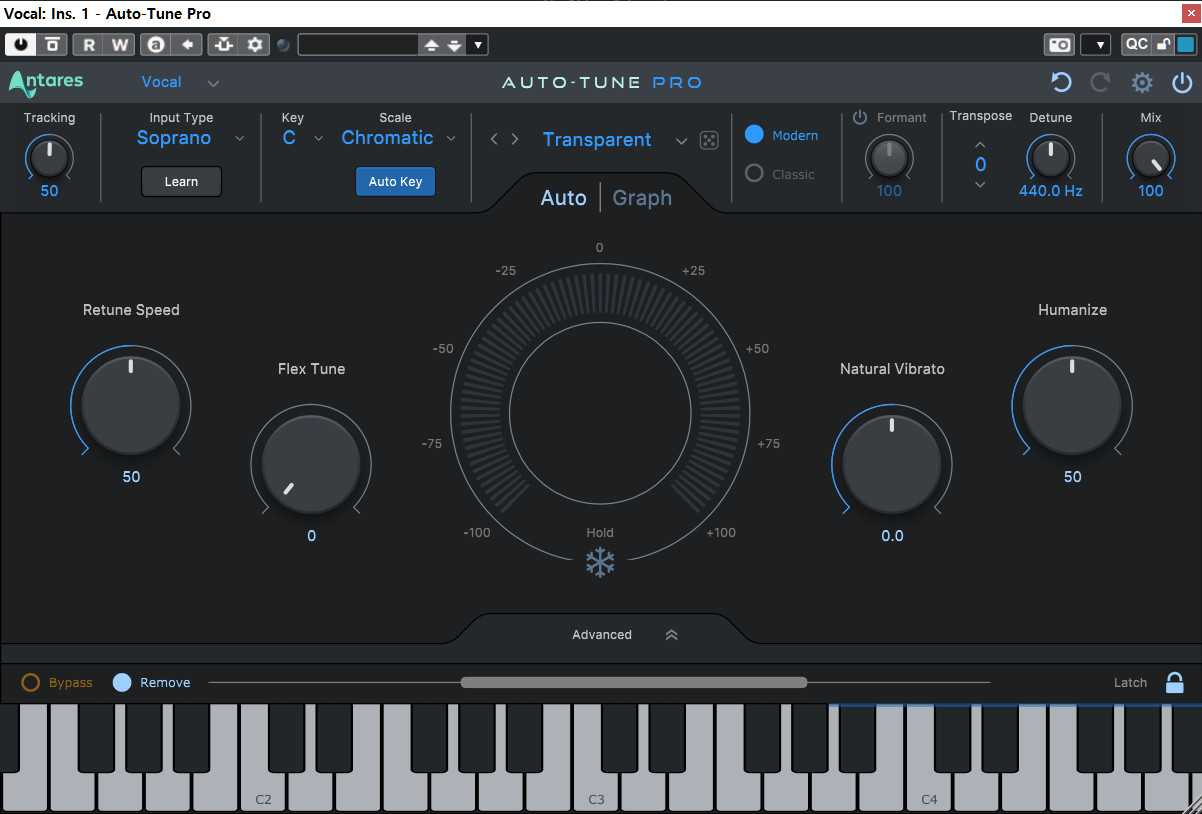Click the Natural Vibrato value 0.0
The width and height of the screenshot is (1202, 814).
point(892,536)
